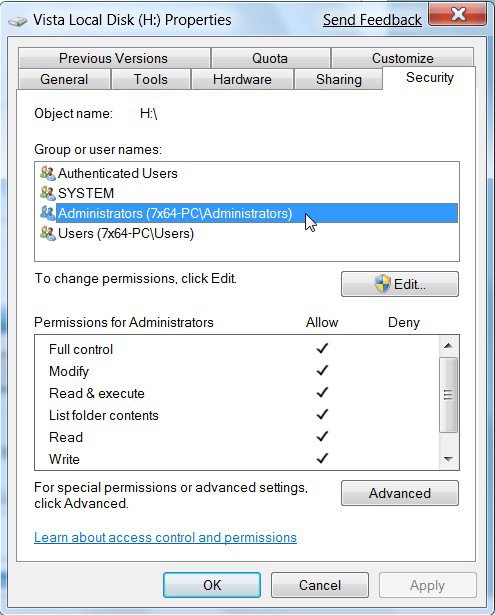This screenshot has height=615, width=495.
Task: Open Learn about access control link
Action: (165, 537)
